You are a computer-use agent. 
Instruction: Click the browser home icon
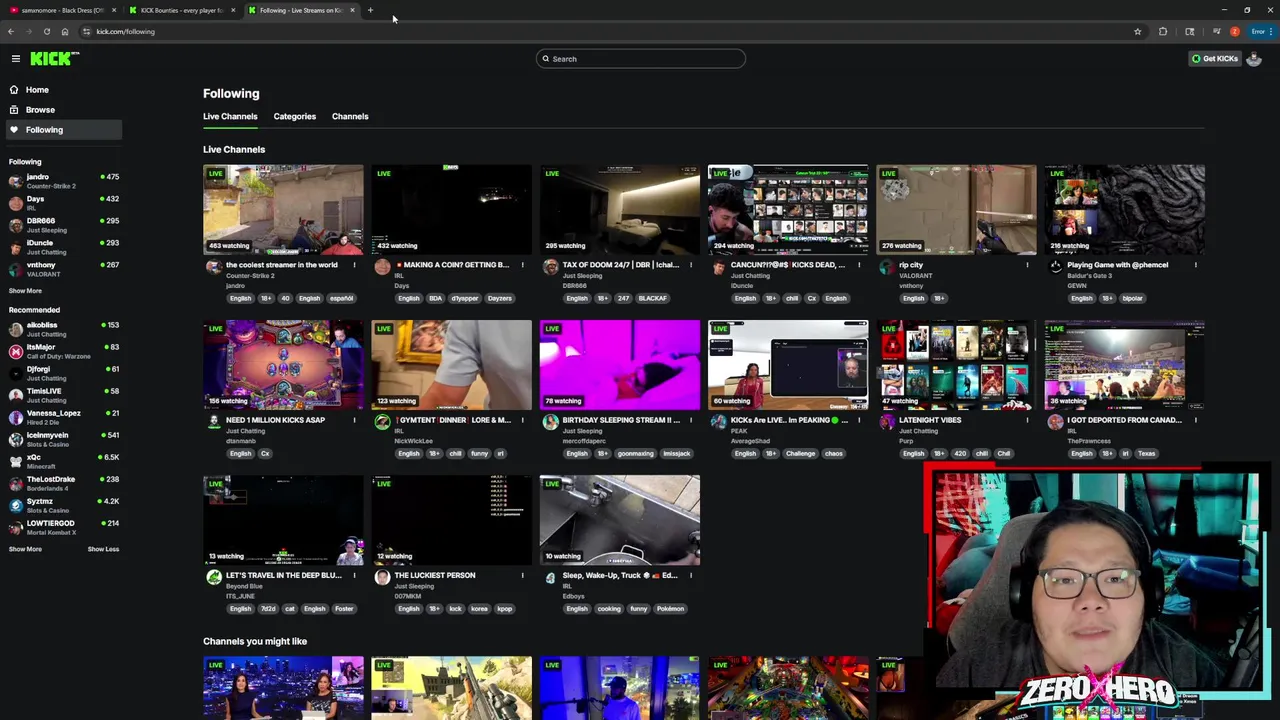[65, 32]
